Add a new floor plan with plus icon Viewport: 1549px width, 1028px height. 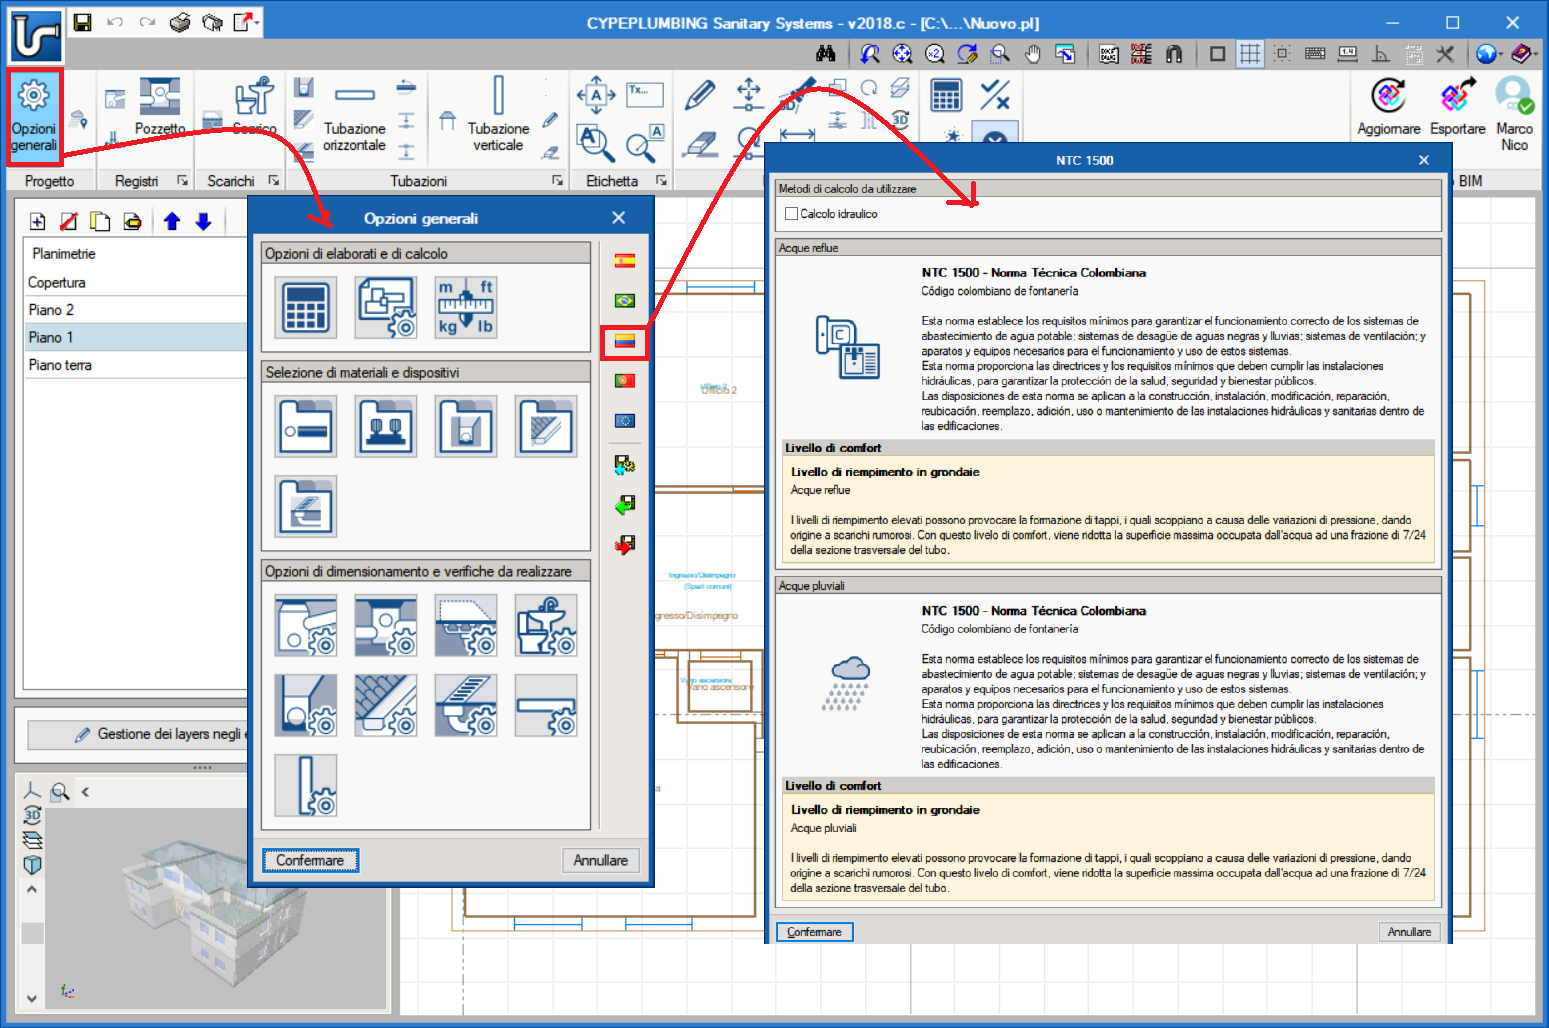[38, 222]
